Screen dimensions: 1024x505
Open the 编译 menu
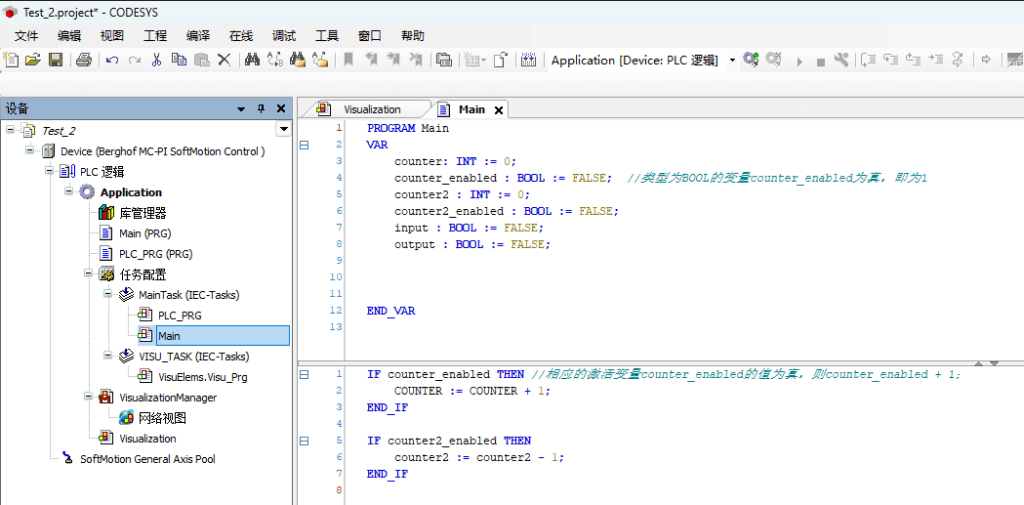[x=198, y=35]
